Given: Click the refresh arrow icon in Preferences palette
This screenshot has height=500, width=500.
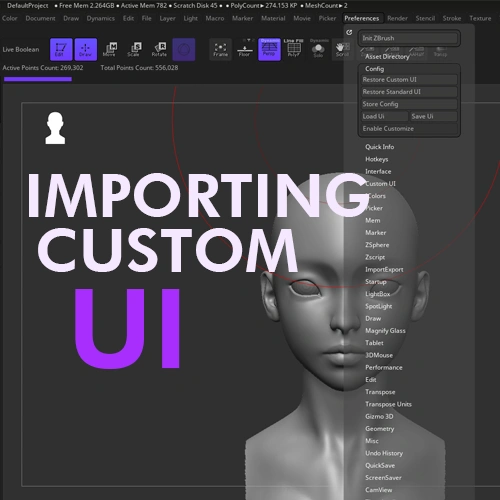Looking at the screenshot, I should [x=349, y=32].
